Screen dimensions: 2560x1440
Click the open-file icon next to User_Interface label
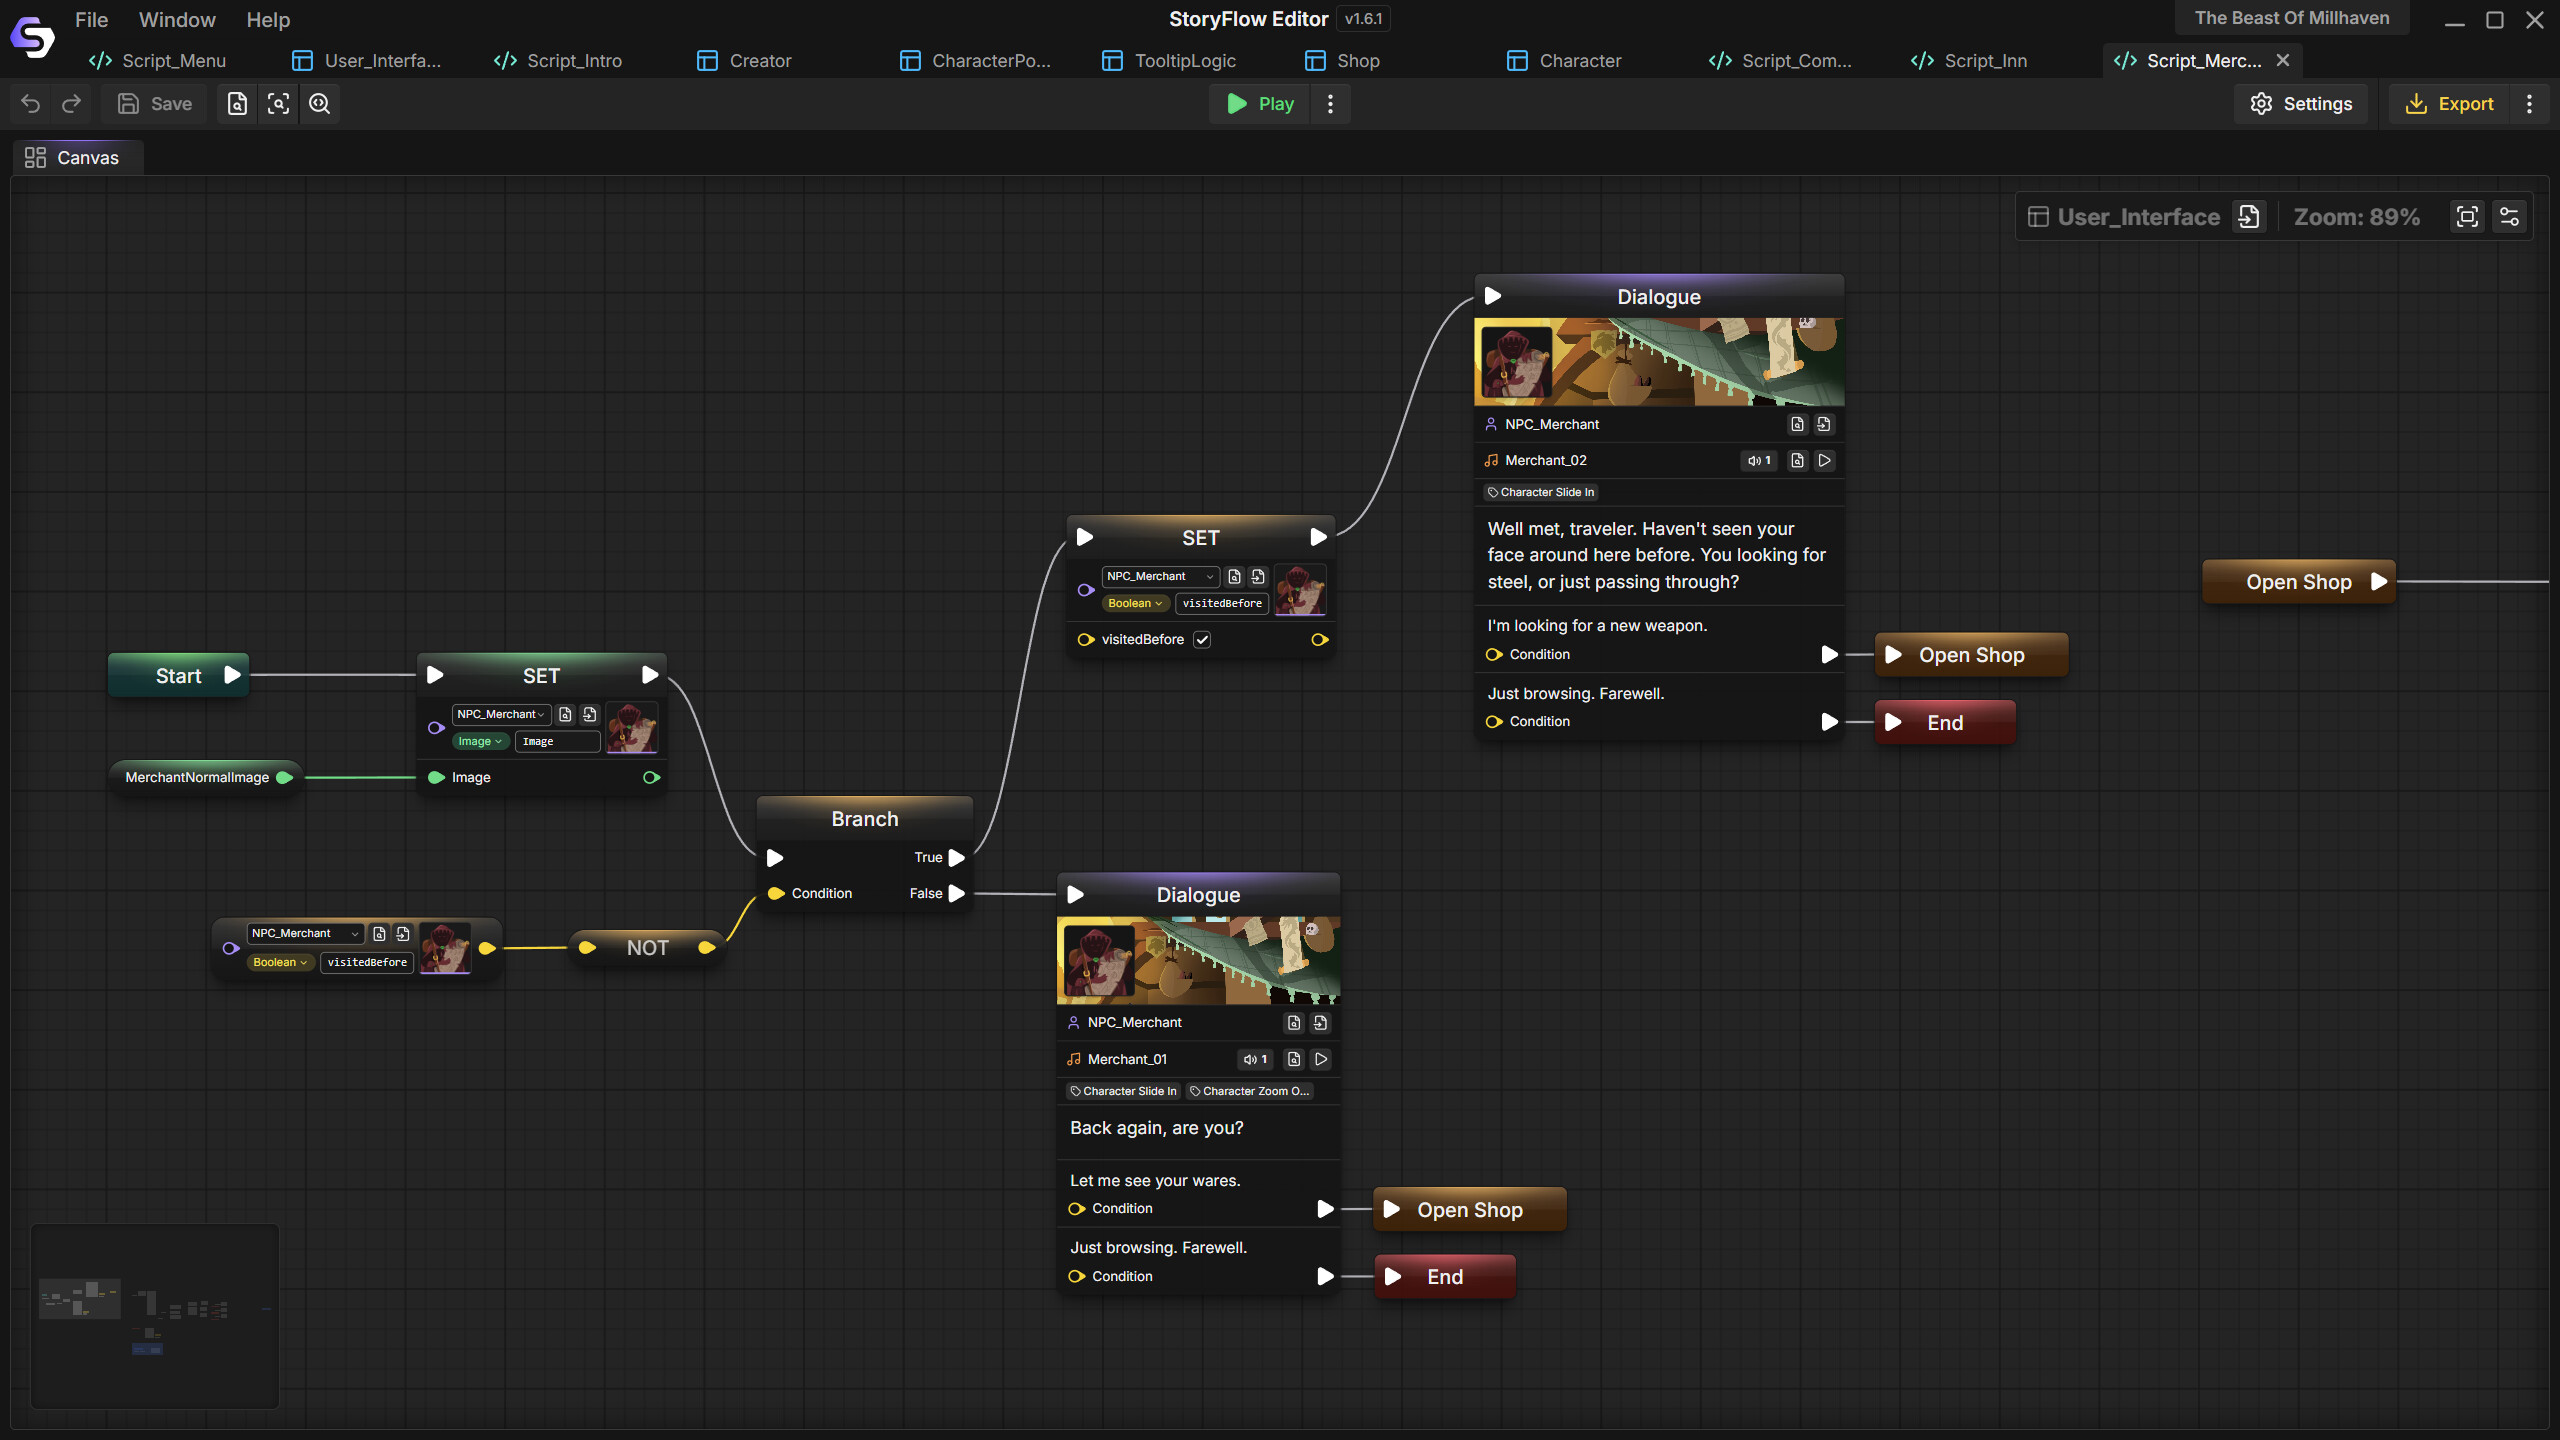(x=2249, y=217)
